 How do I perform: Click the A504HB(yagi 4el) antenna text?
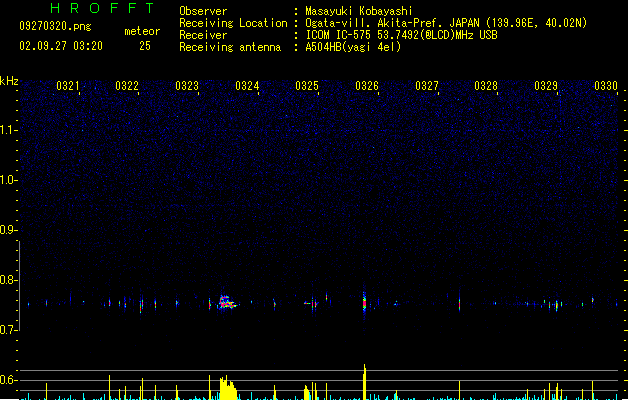click(x=353, y=47)
